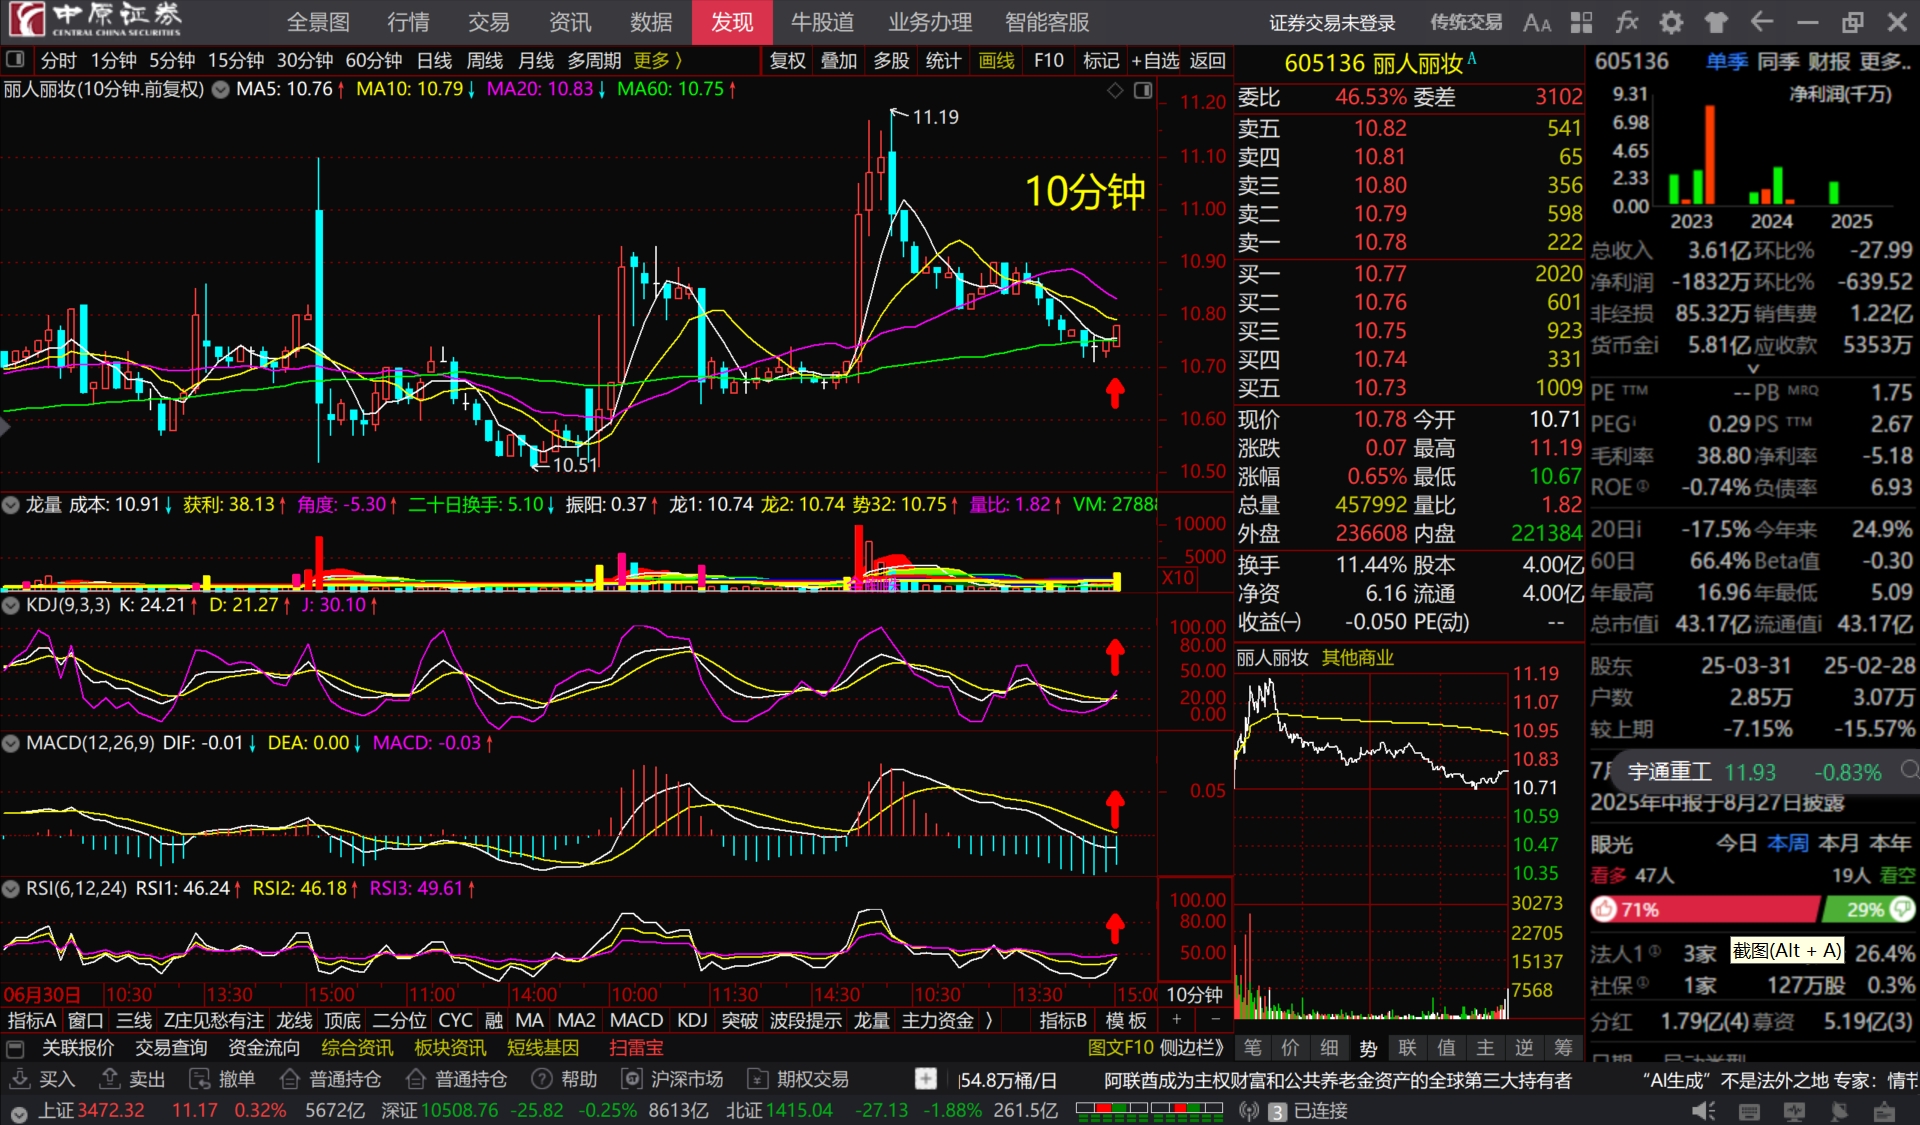This screenshot has height=1125, width=1920.
Task: Click the keyboard icon in status bar
Action: tap(1750, 1111)
